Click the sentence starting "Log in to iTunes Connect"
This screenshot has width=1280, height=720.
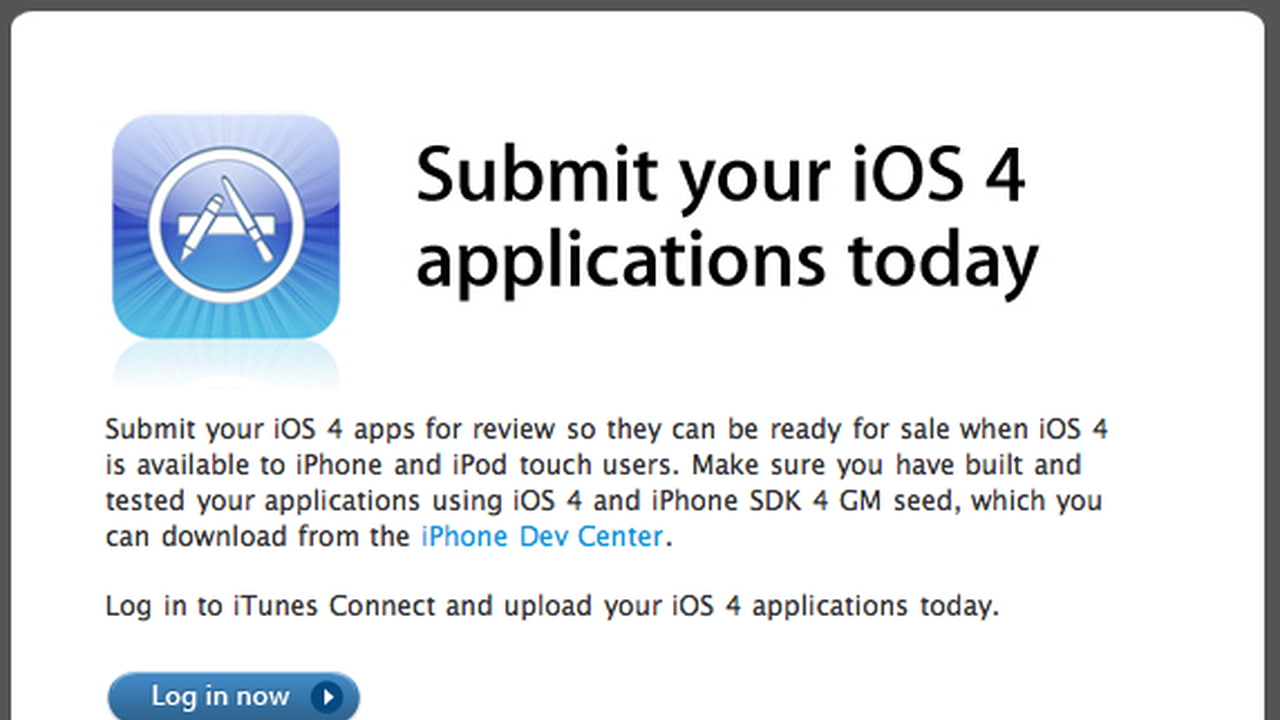point(552,606)
